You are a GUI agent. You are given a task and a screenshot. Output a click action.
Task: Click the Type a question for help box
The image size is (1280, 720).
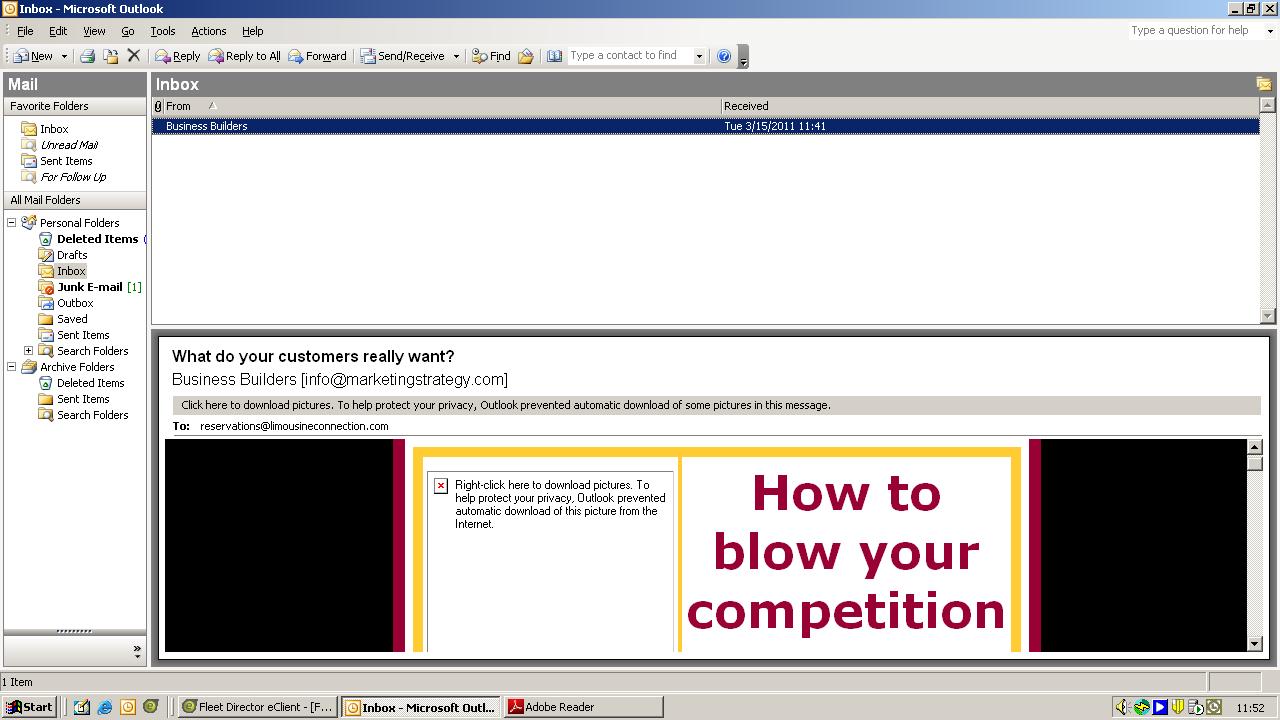click(1196, 31)
